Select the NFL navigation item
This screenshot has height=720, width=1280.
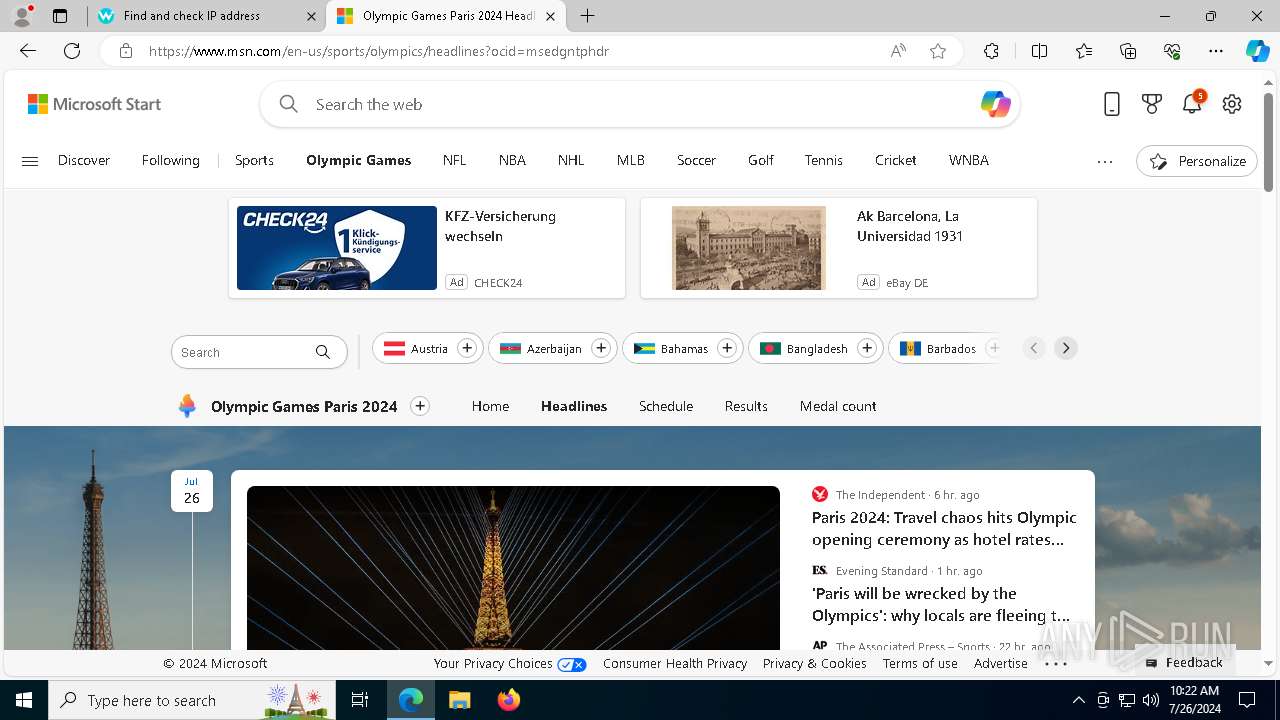coord(455,160)
